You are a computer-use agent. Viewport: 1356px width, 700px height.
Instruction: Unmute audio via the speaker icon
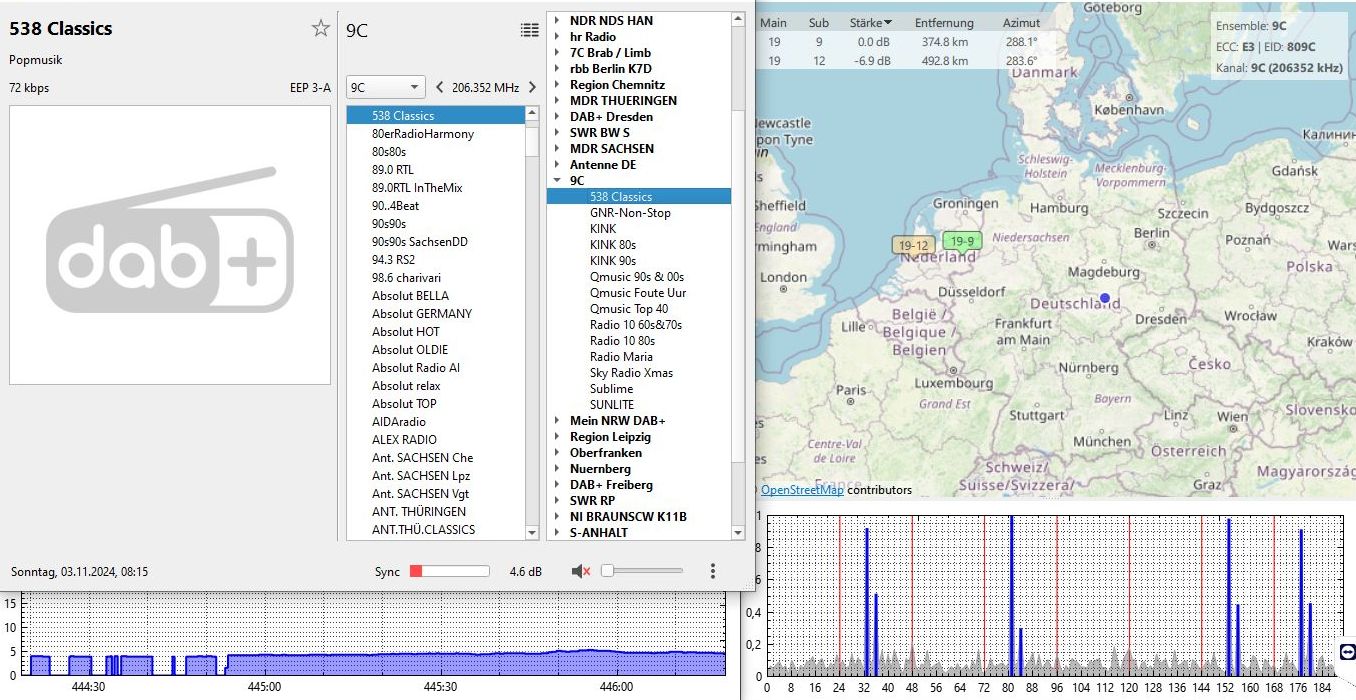point(580,571)
